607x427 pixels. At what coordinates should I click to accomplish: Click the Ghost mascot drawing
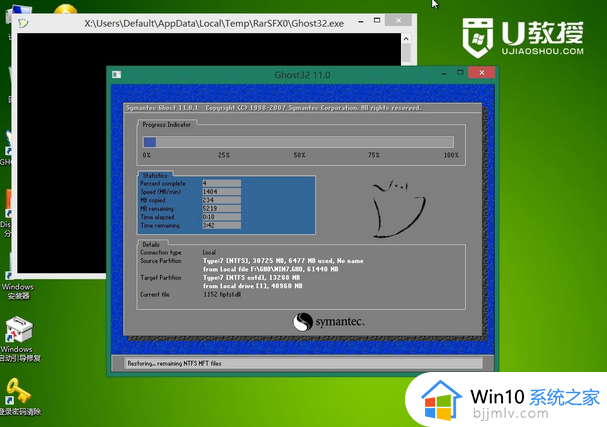(x=398, y=207)
